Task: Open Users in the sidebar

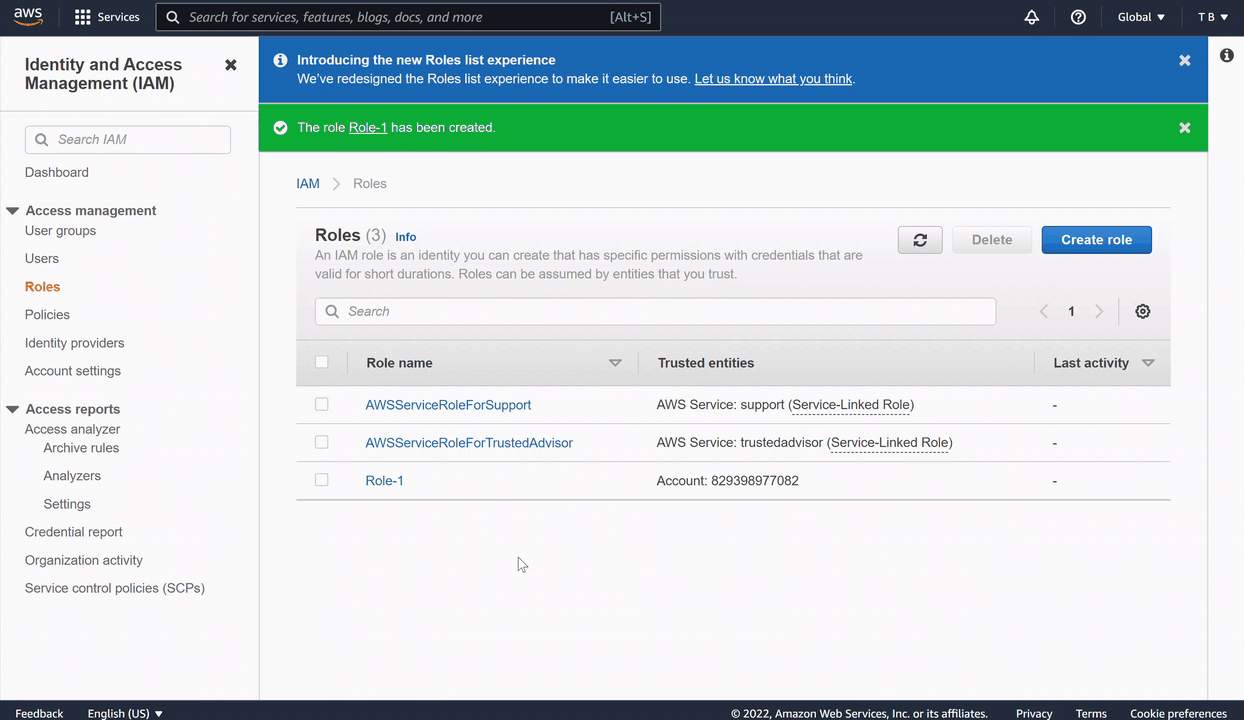Action: 42,259
